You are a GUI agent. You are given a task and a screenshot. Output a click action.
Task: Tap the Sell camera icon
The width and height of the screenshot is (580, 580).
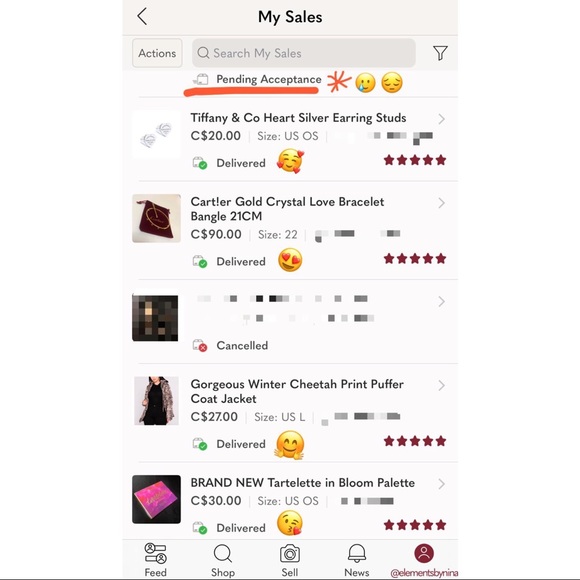[290, 553]
